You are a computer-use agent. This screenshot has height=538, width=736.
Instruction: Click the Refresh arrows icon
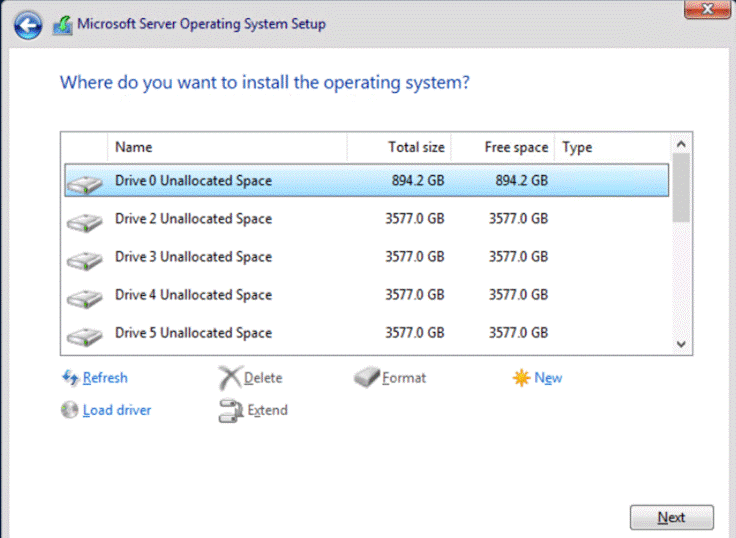[x=70, y=377]
